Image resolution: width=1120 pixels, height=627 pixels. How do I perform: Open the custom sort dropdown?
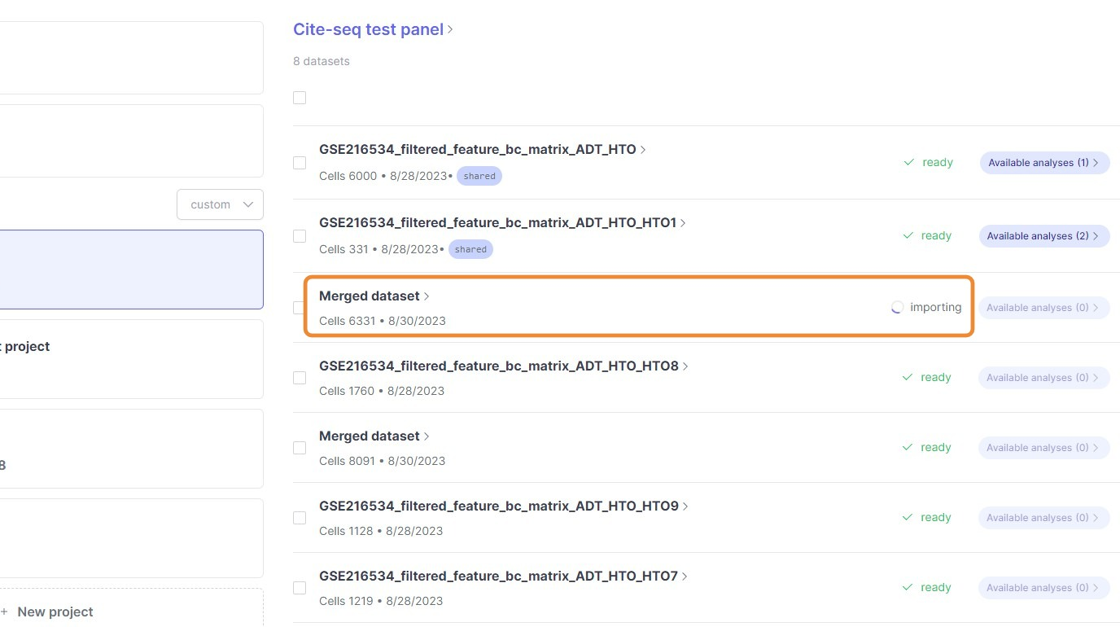[220, 204]
